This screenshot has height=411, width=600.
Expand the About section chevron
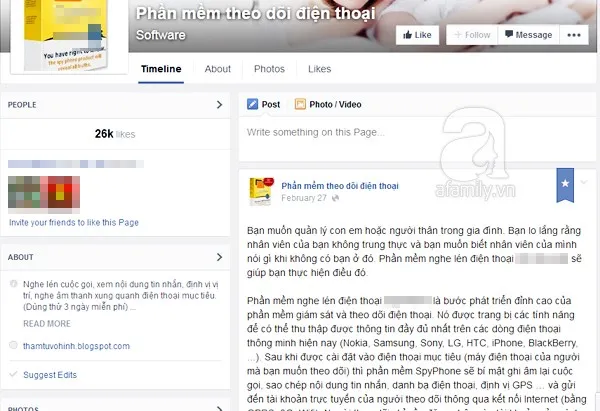tap(219, 257)
